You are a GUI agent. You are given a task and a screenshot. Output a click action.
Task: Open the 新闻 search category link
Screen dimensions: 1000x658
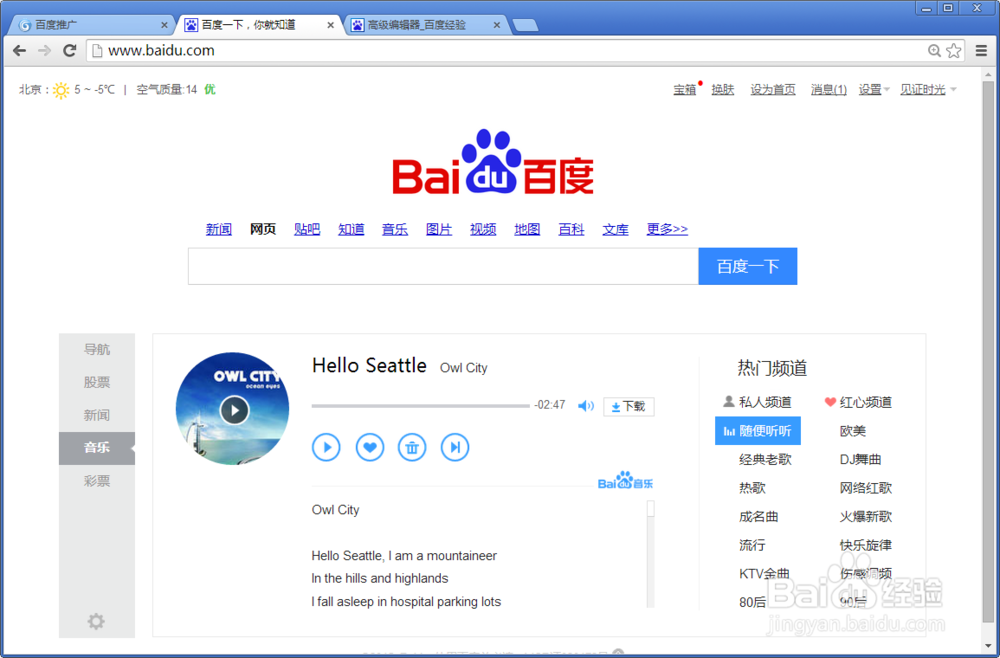pyautogui.click(x=219, y=229)
